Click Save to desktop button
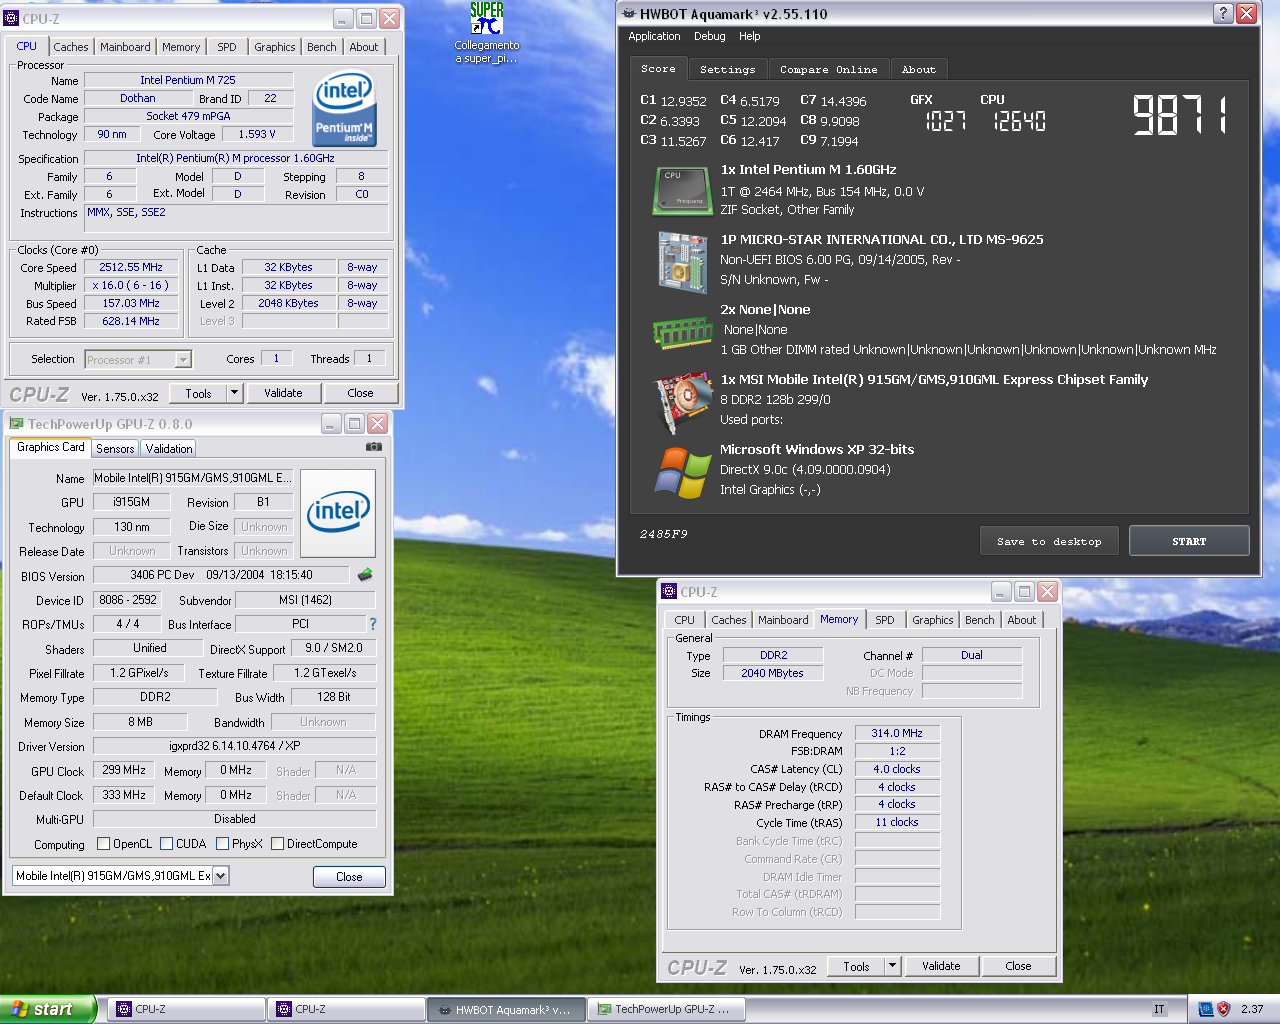This screenshot has height=1024, width=1280. click(x=1049, y=541)
